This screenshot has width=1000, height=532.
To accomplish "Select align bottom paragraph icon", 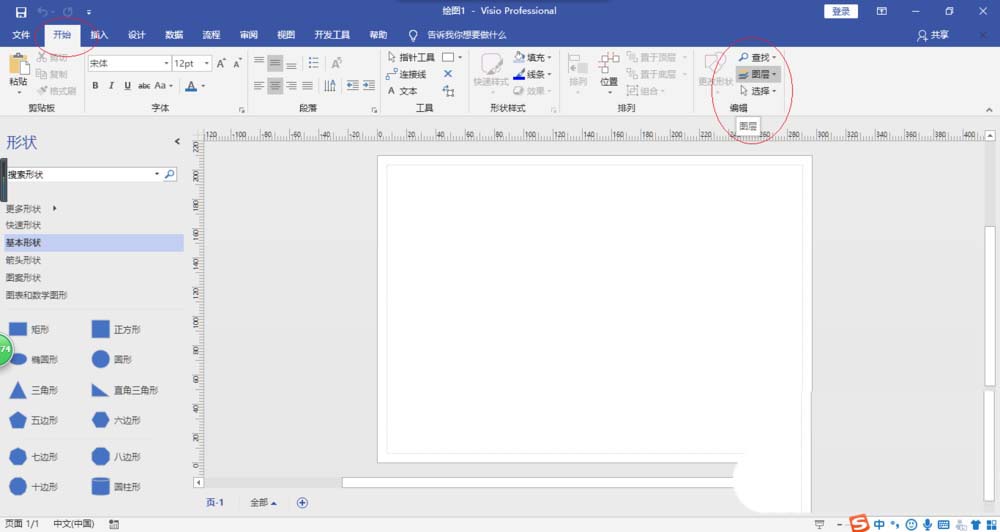I will [291, 63].
